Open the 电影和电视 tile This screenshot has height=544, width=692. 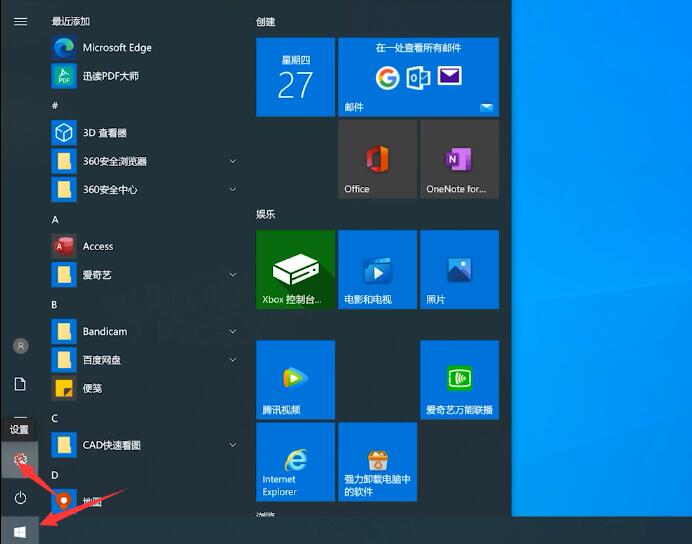coord(377,270)
